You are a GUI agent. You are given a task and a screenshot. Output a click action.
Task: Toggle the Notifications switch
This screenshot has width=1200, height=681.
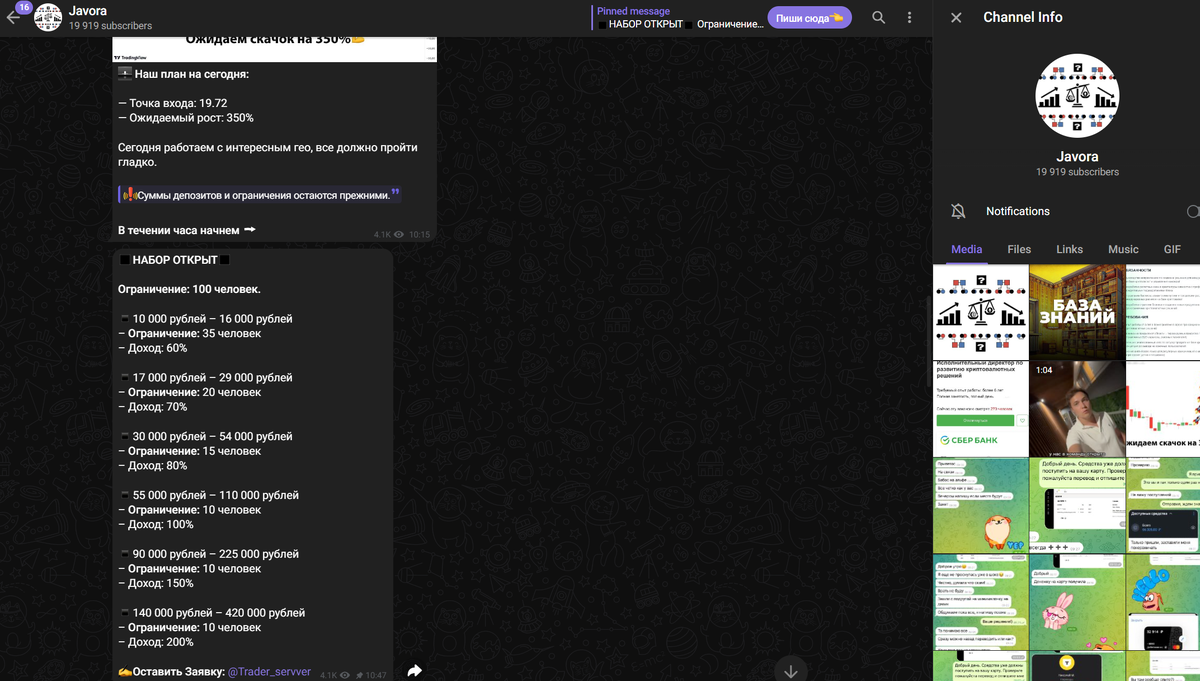click(1192, 211)
